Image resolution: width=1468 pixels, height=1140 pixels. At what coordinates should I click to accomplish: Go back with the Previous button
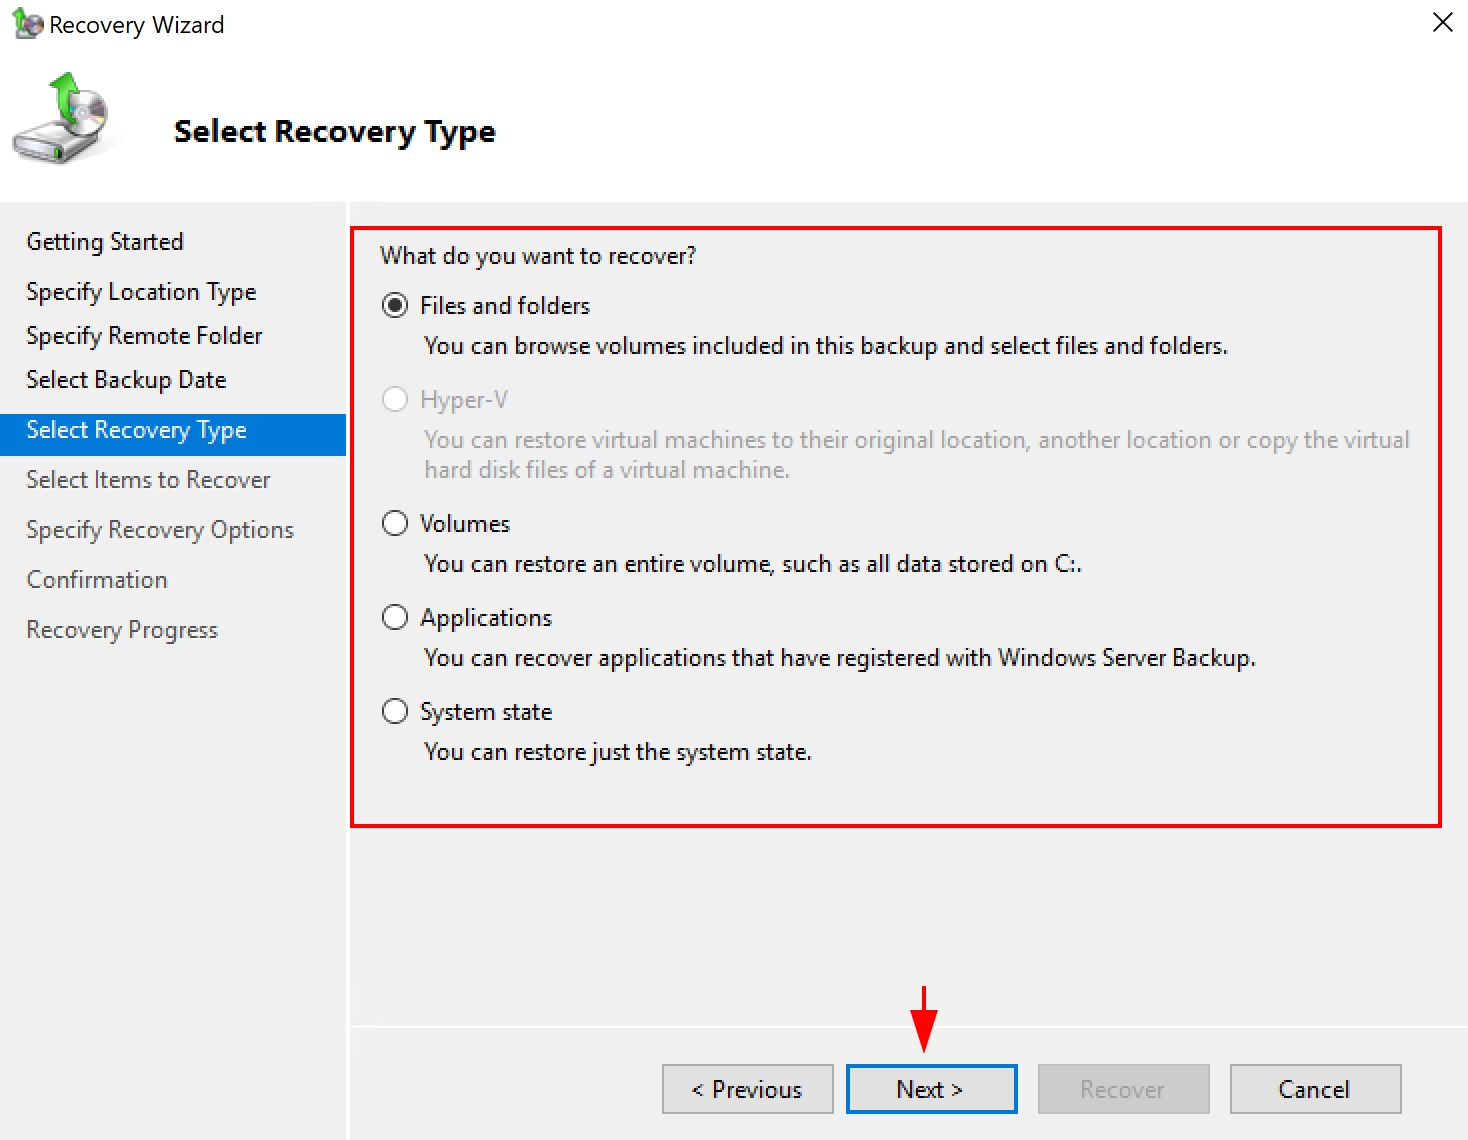pyautogui.click(x=747, y=1089)
